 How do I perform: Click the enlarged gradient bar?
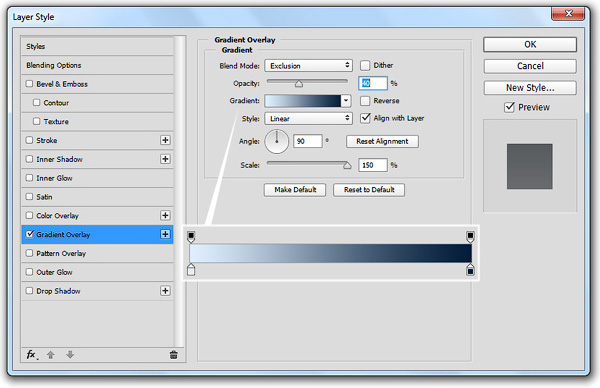click(331, 253)
